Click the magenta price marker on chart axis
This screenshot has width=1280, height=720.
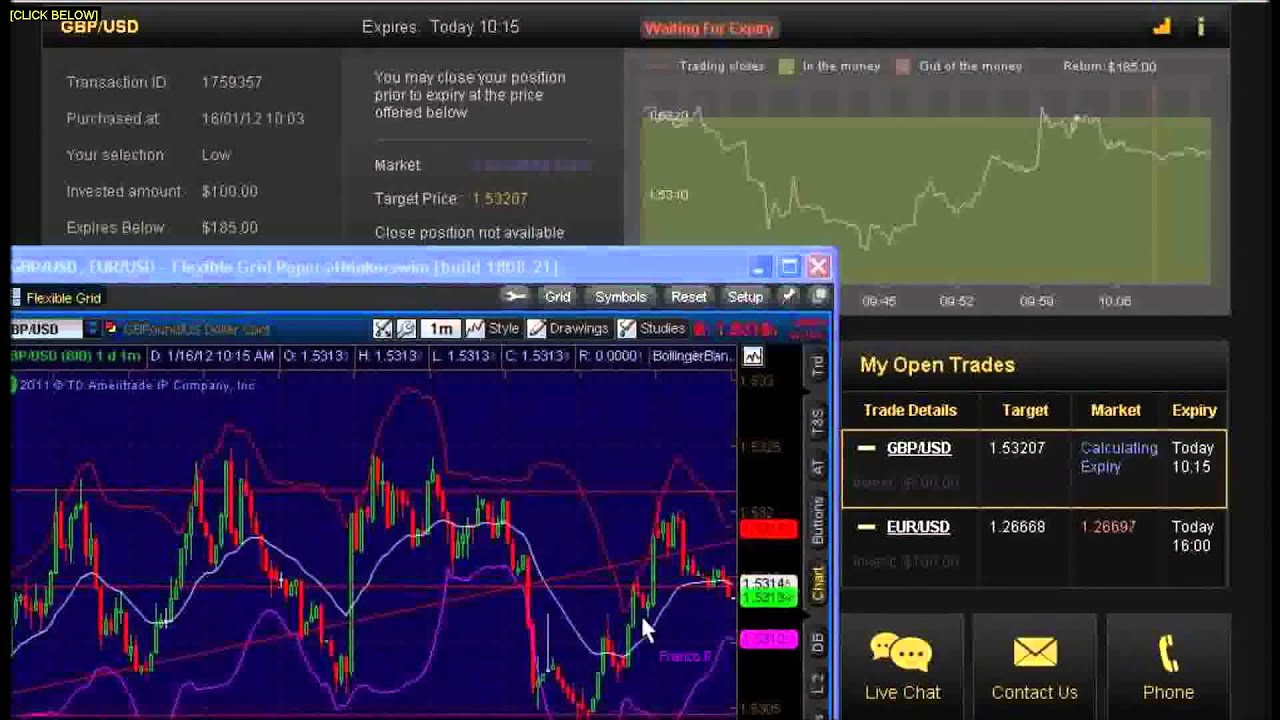pos(768,638)
